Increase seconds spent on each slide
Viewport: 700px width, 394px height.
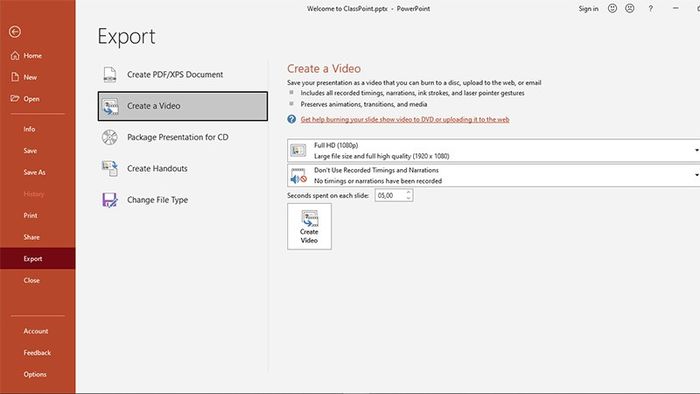(408, 192)
